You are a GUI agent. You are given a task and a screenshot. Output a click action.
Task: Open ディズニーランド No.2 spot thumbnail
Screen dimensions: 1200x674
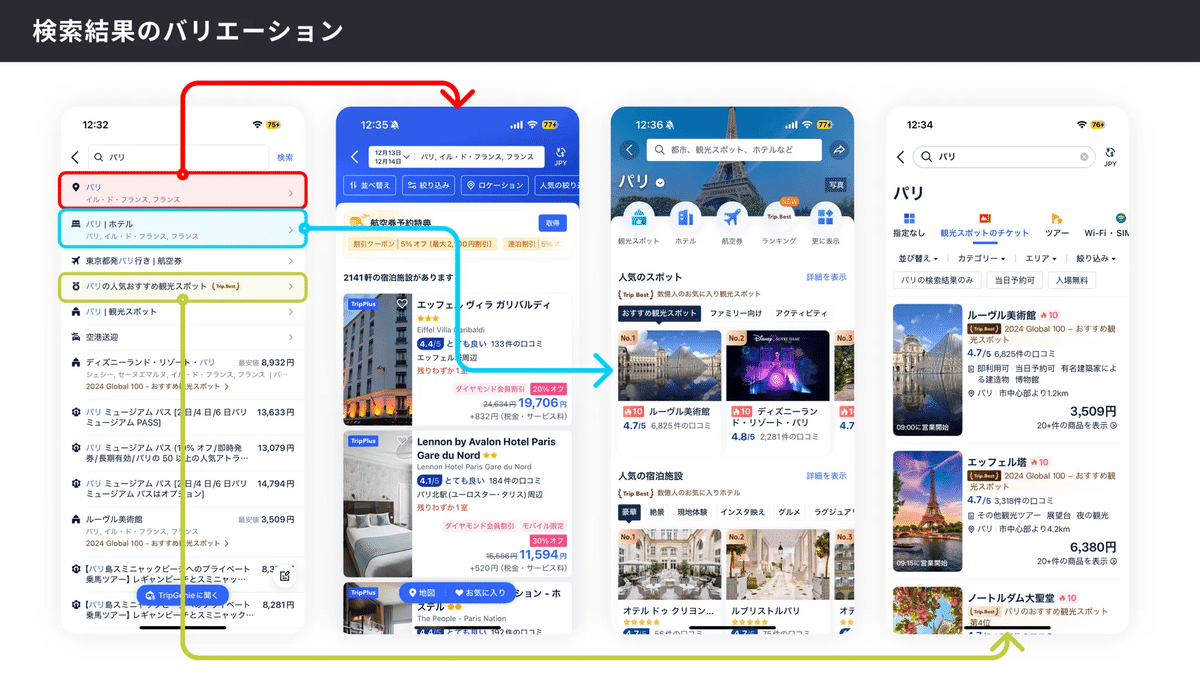(777, 365)
